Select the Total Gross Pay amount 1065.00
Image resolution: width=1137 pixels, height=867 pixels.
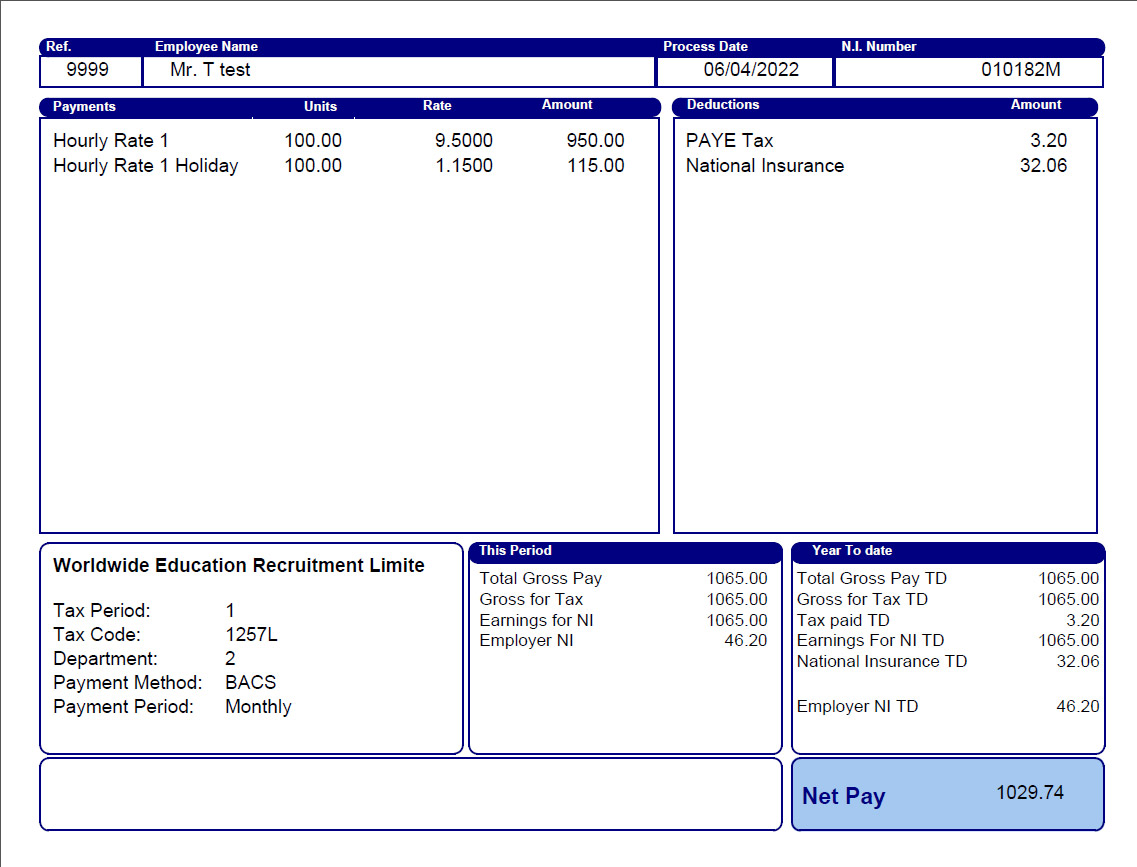[x=744, y=578]
